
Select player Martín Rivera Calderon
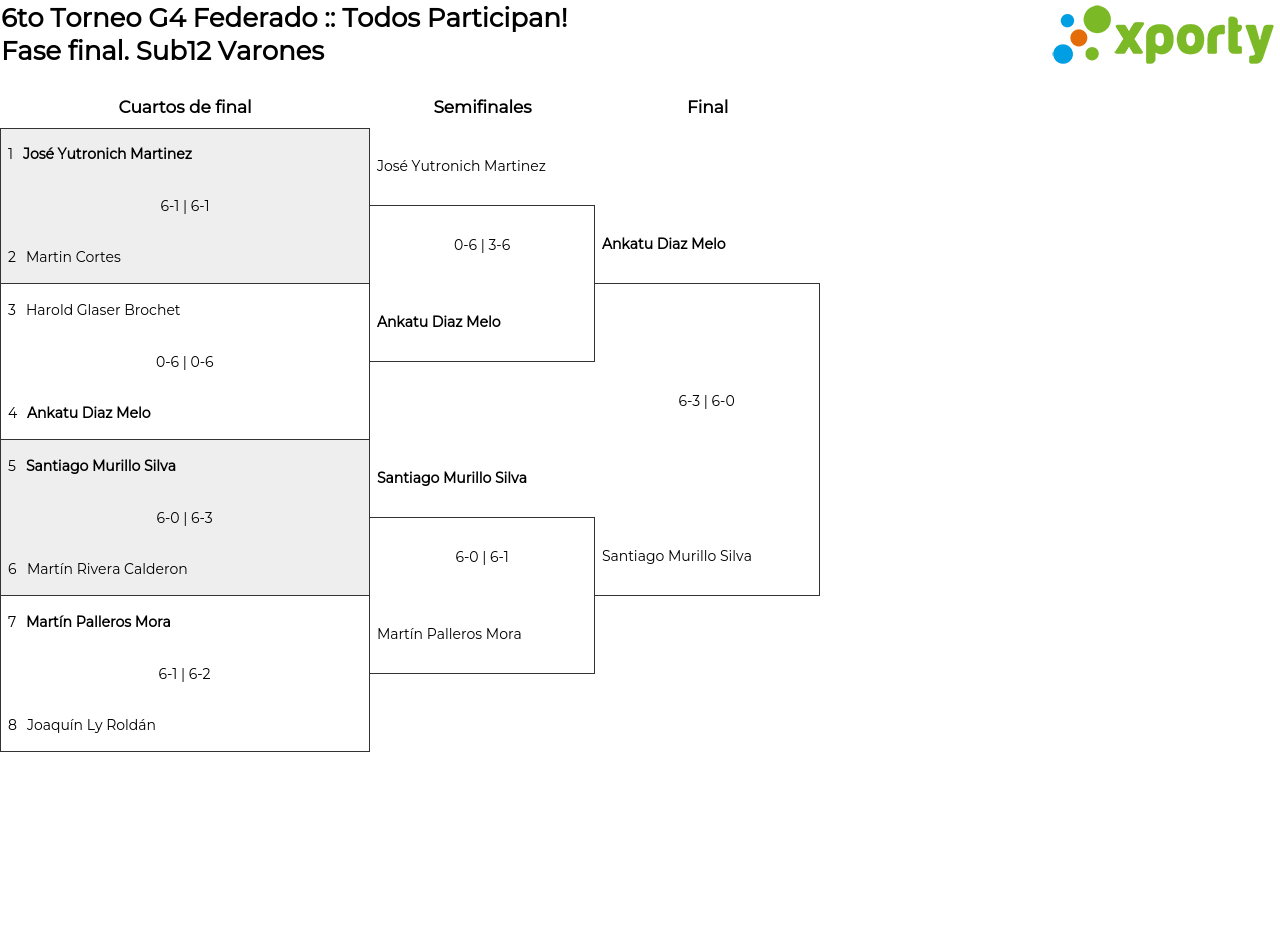[107, 569]
